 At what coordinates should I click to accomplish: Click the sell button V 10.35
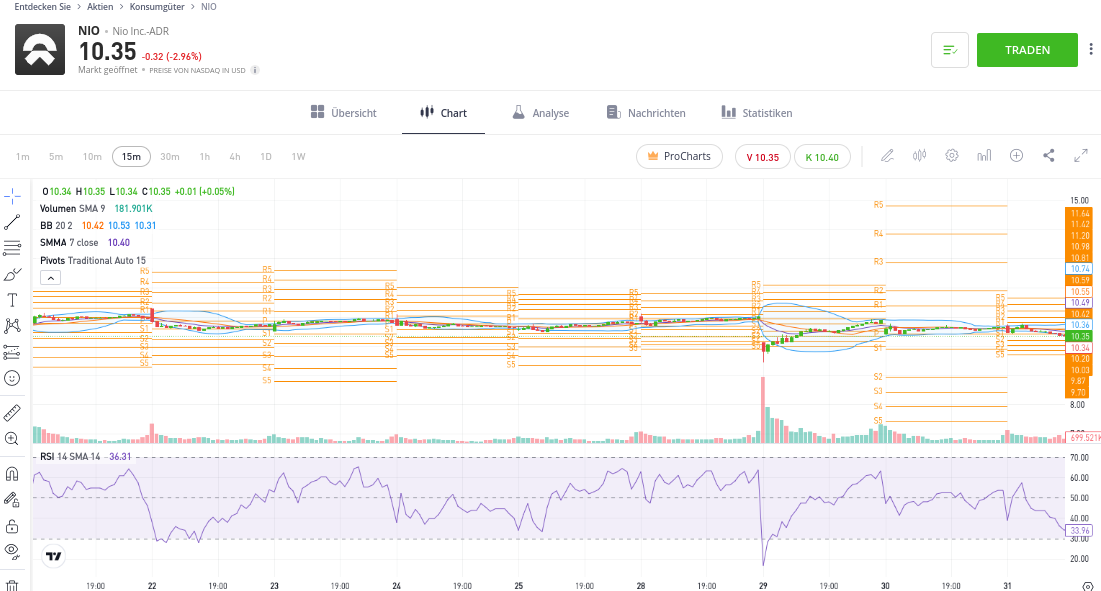click(x=763, y=157)
